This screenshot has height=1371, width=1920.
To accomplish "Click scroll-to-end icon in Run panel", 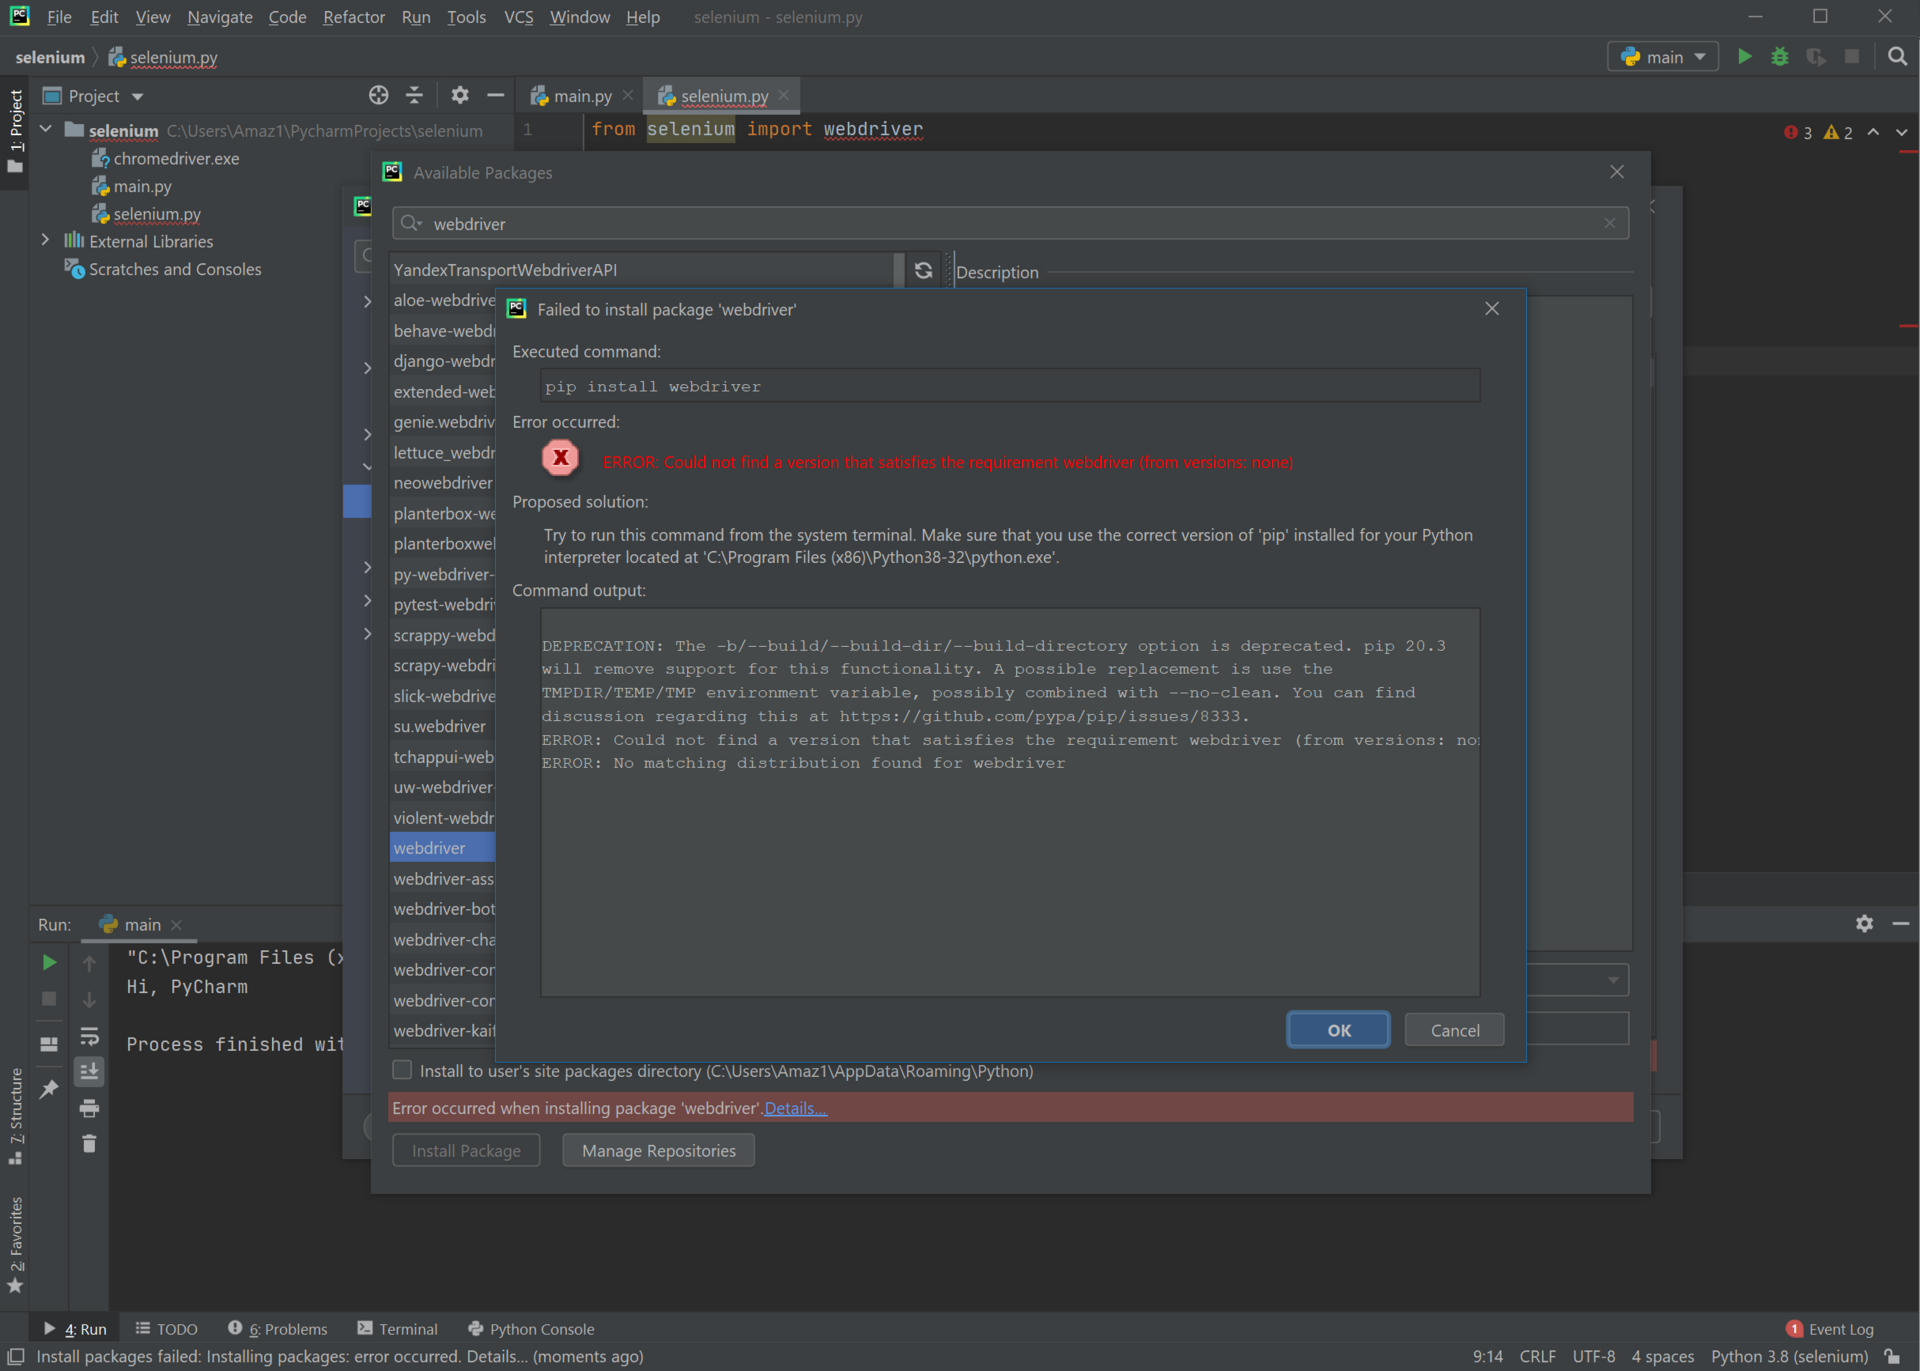I will pos(89,1072).
